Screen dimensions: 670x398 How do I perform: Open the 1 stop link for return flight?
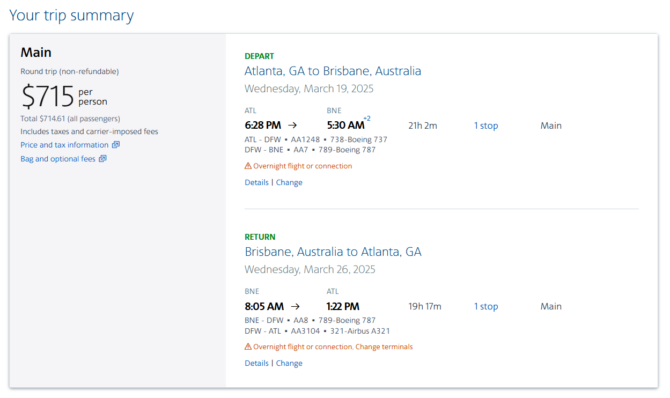click(x=486, y=307)
